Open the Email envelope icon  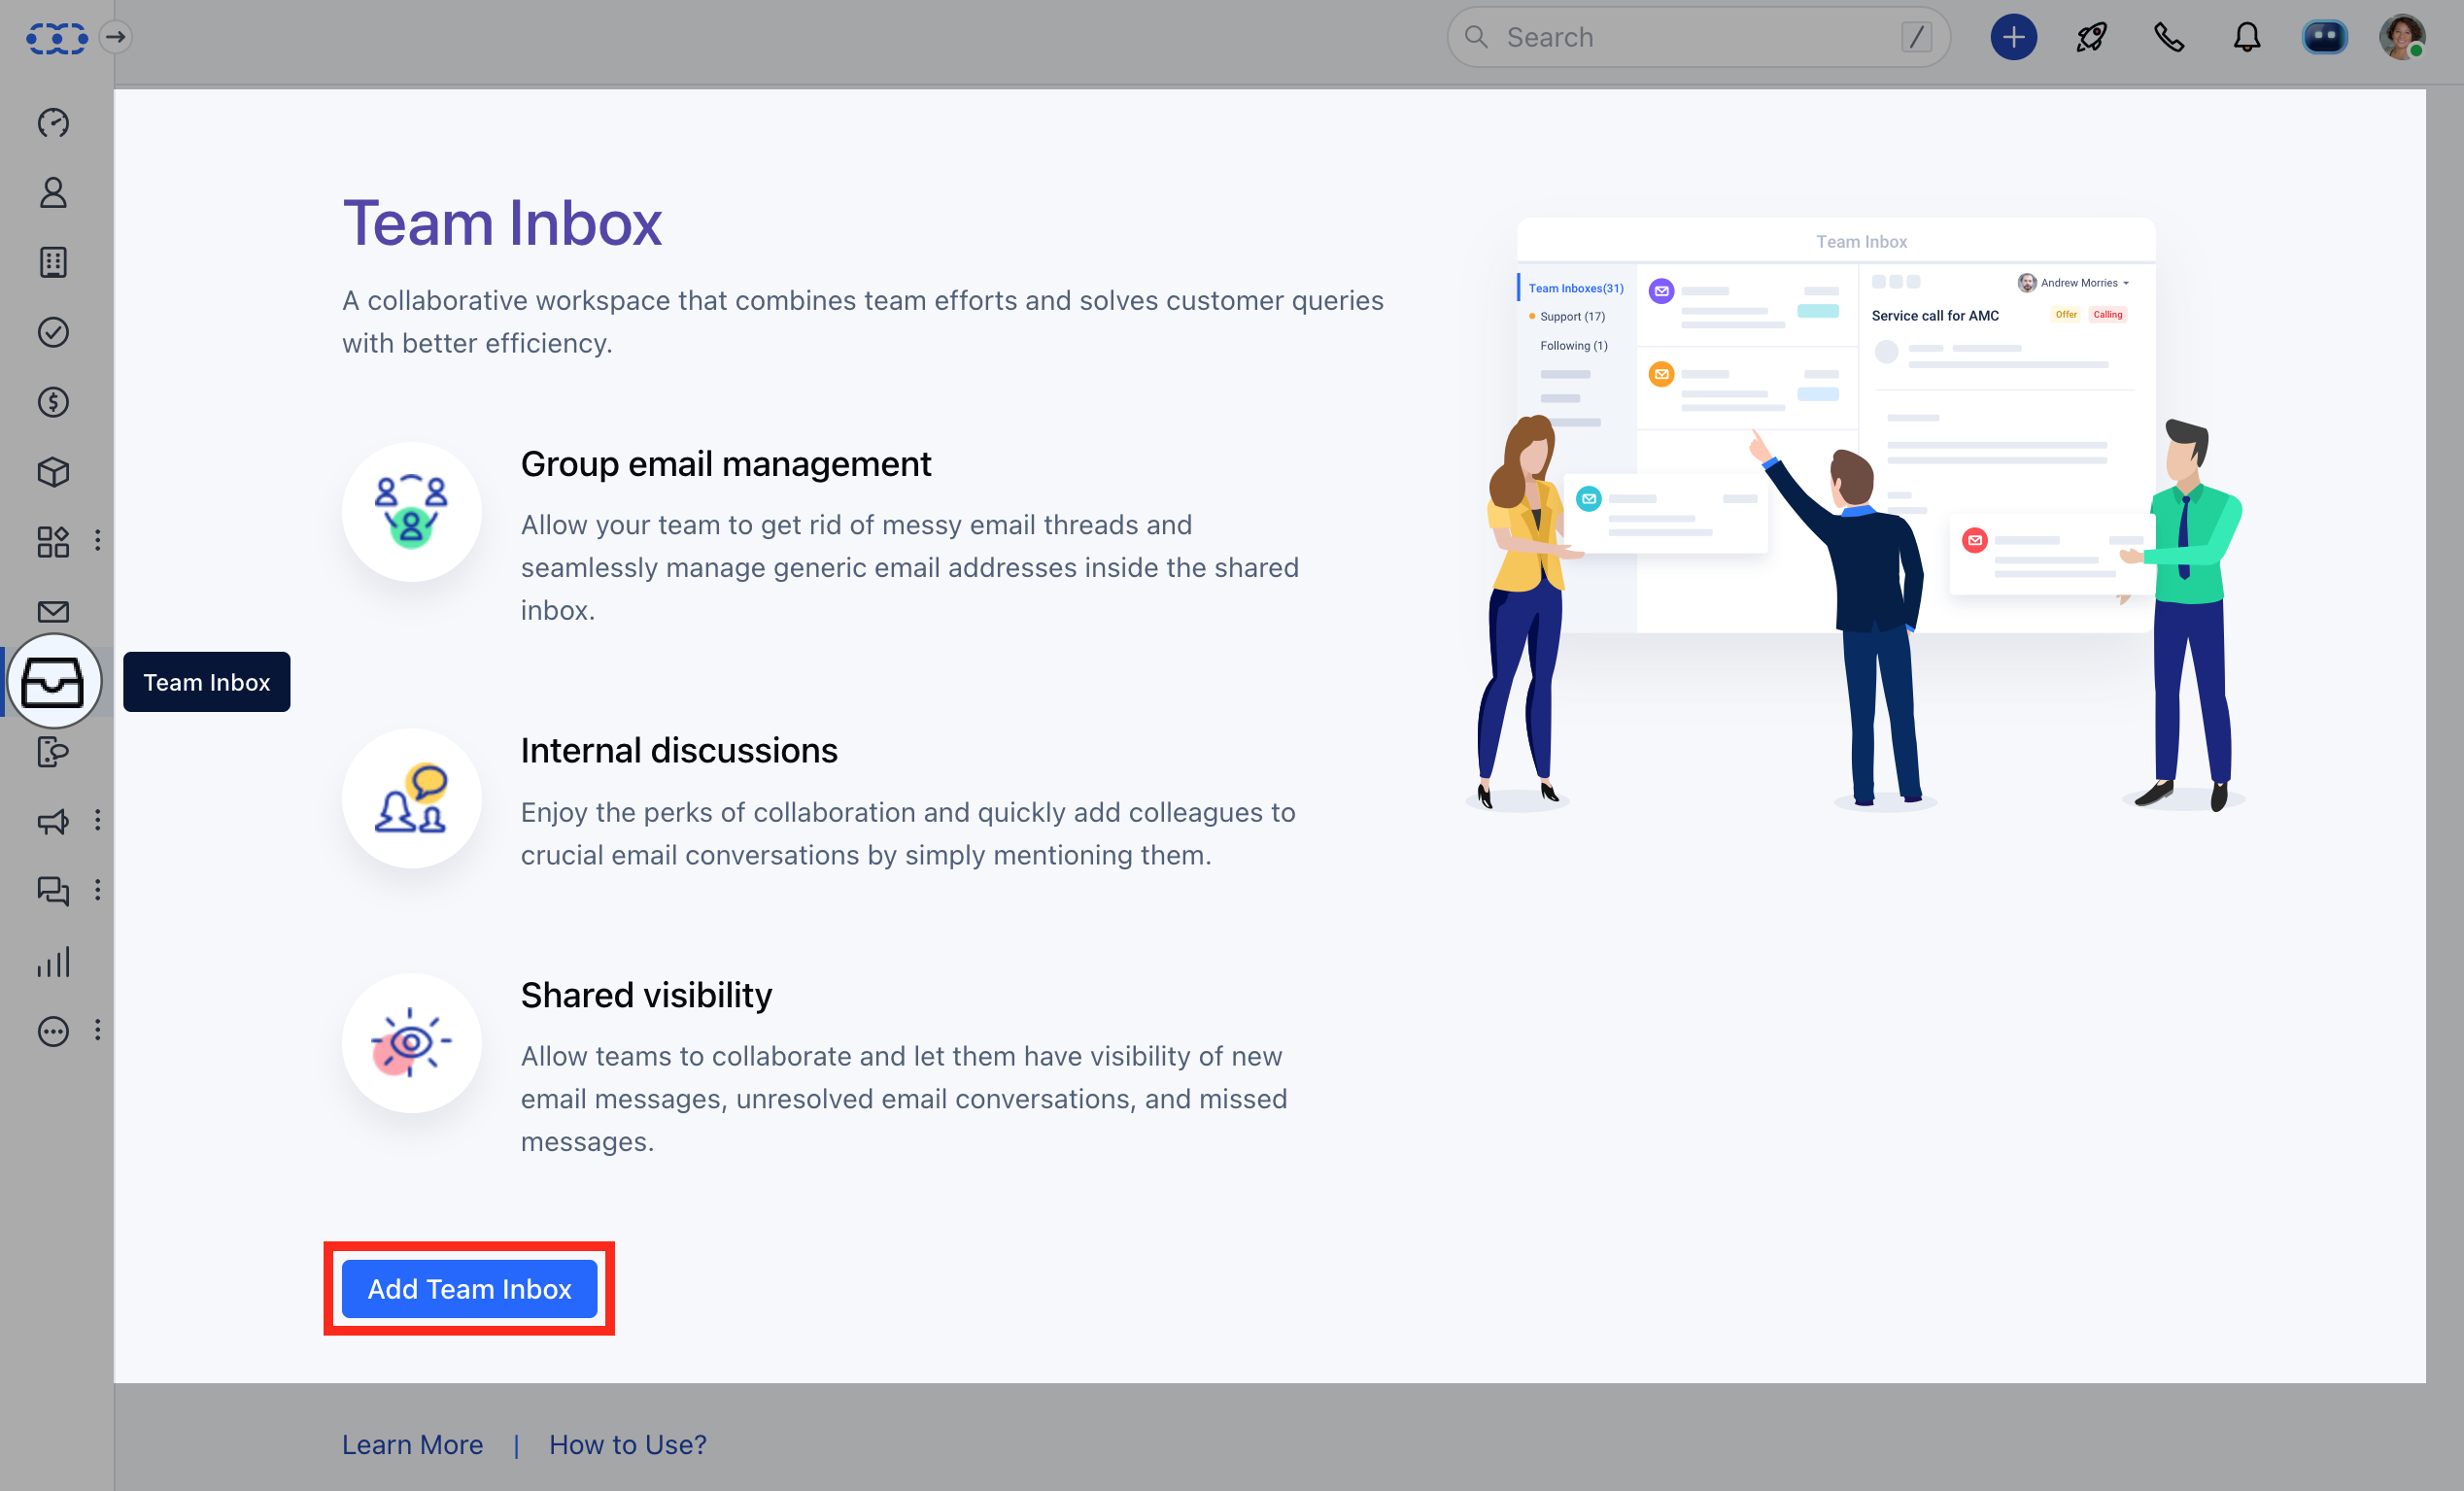coord(54,611)
